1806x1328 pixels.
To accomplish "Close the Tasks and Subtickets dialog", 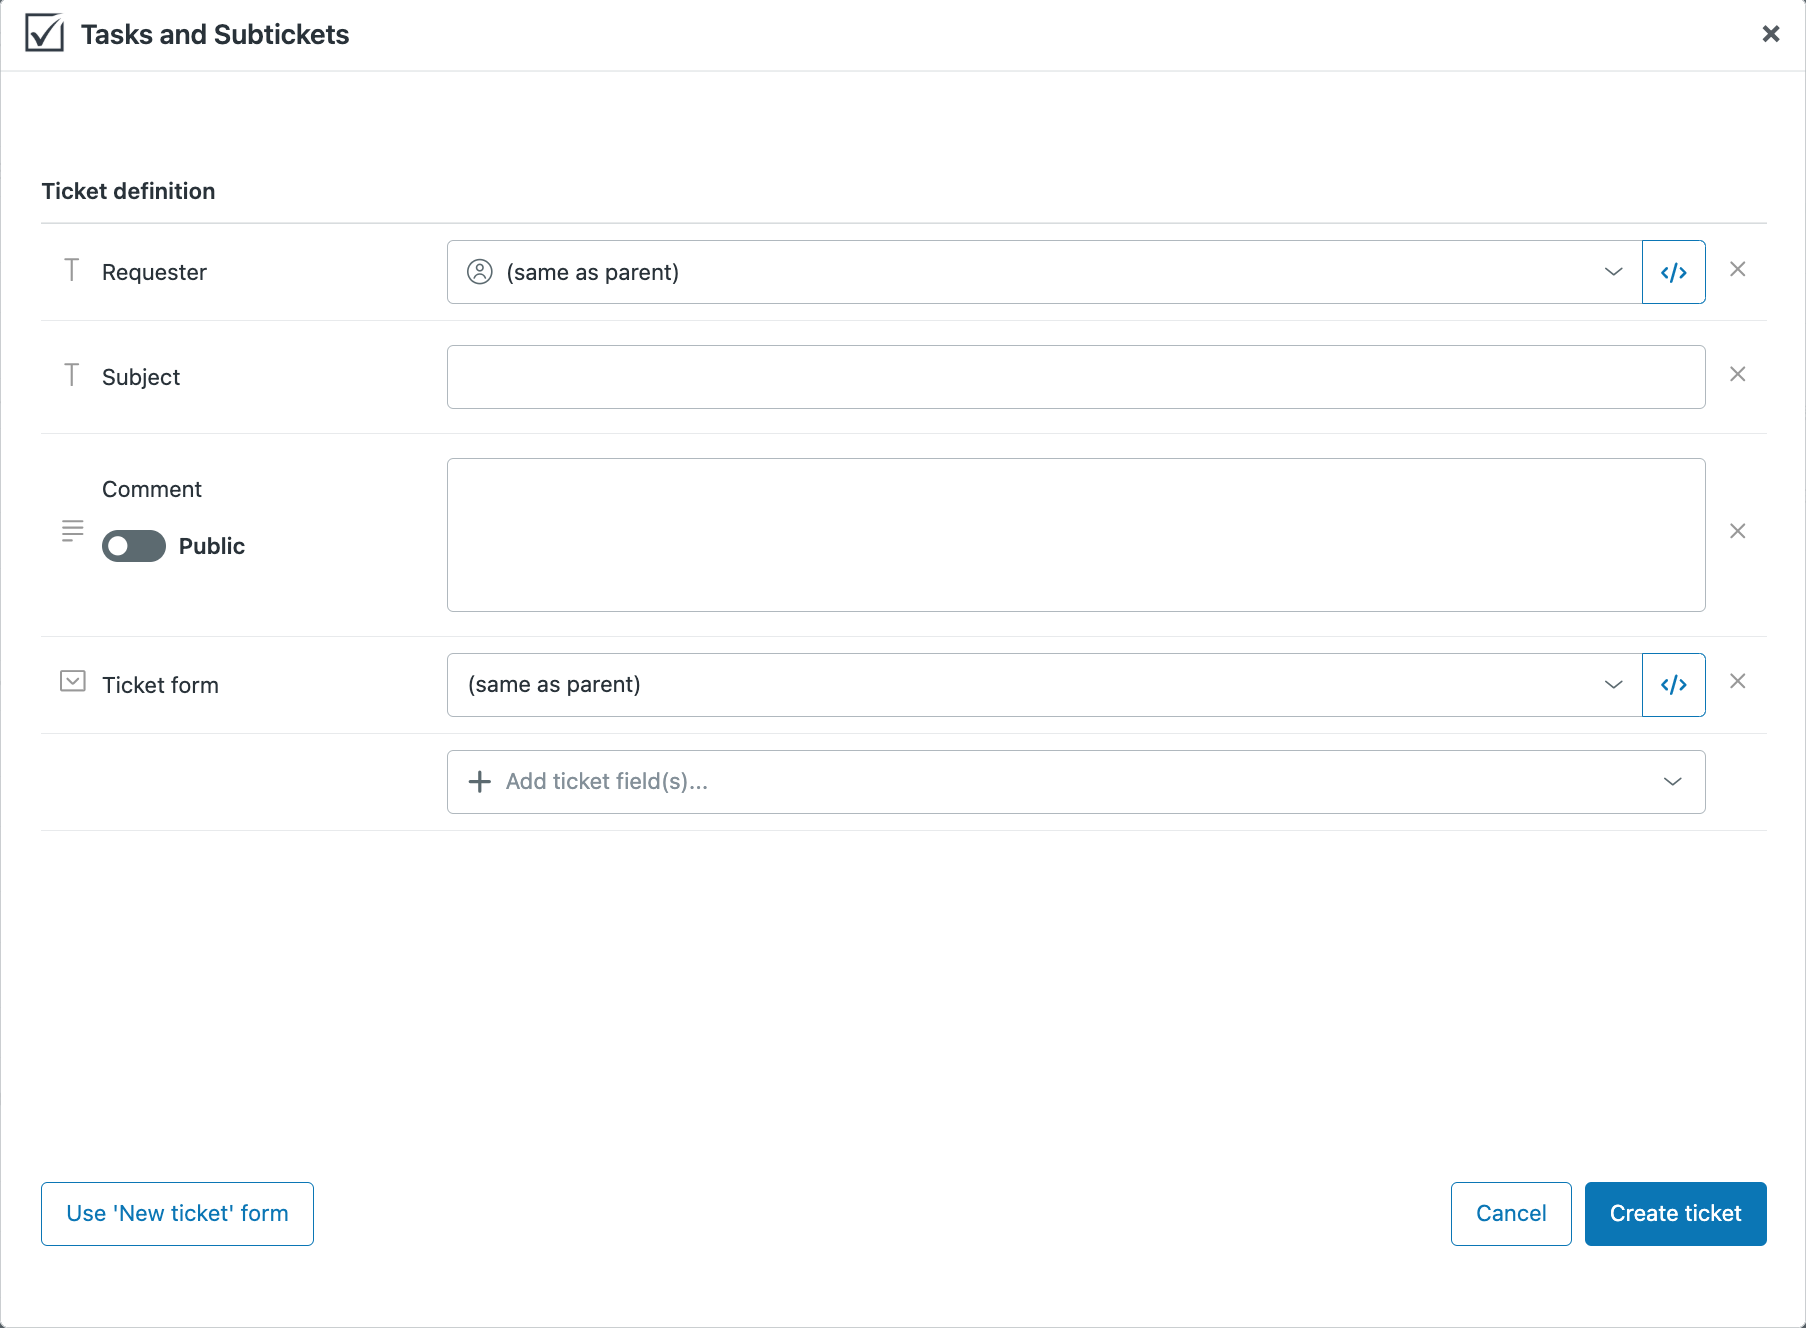I will point(1771,34).
